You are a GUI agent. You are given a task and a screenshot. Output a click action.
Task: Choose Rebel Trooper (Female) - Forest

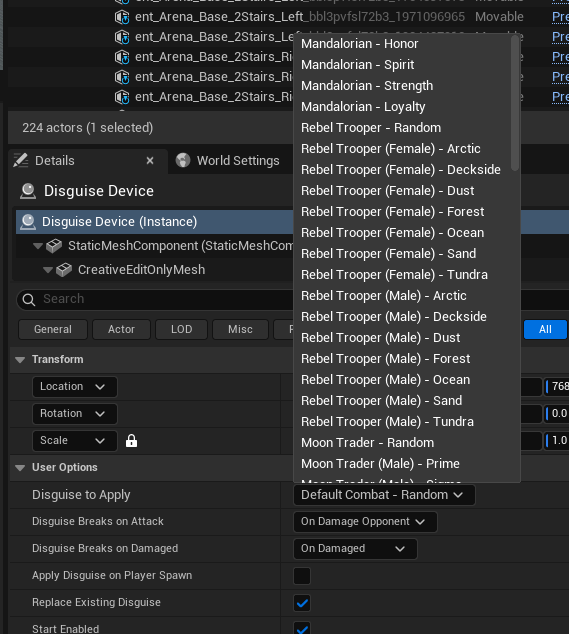pos(392,212)
